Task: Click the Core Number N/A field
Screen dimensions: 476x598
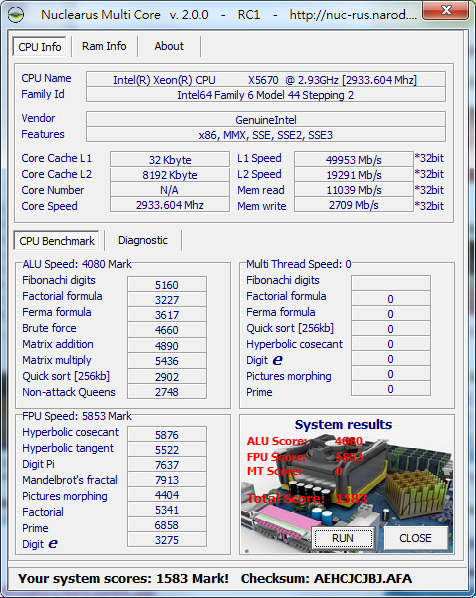Action: [x=170, y=190]
